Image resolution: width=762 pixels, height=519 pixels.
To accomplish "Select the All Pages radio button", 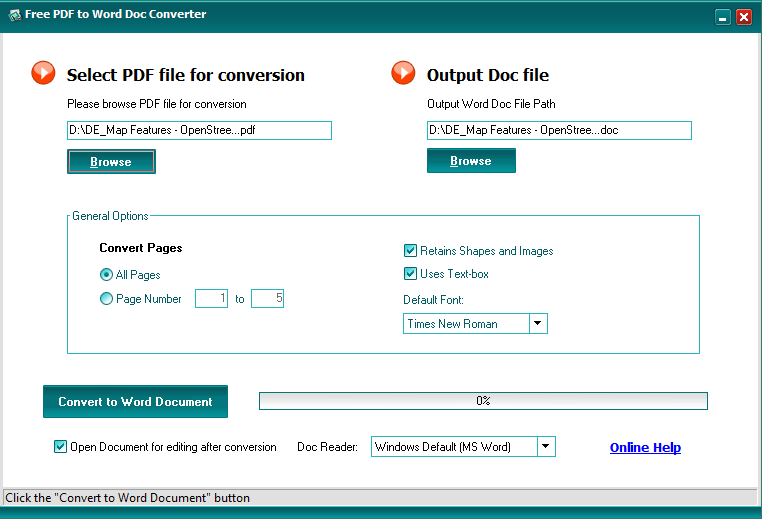I will (x=107, y=275).
